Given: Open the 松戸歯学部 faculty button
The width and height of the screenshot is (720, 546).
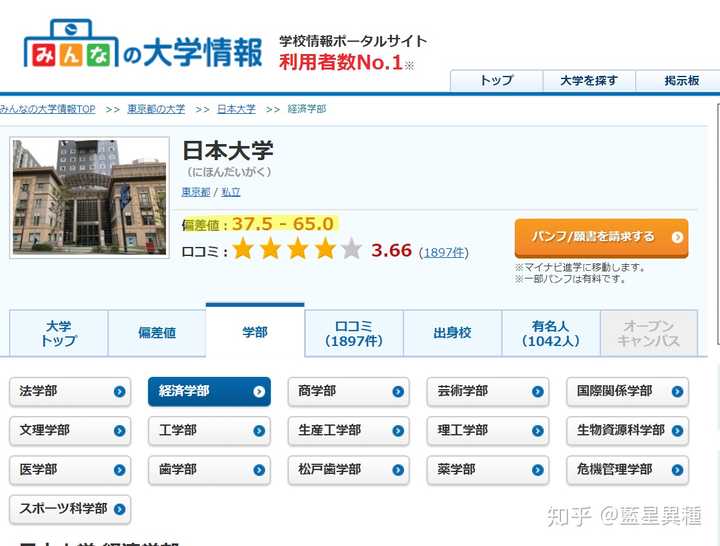Looking at the screenshot, I should pos(349,470).
